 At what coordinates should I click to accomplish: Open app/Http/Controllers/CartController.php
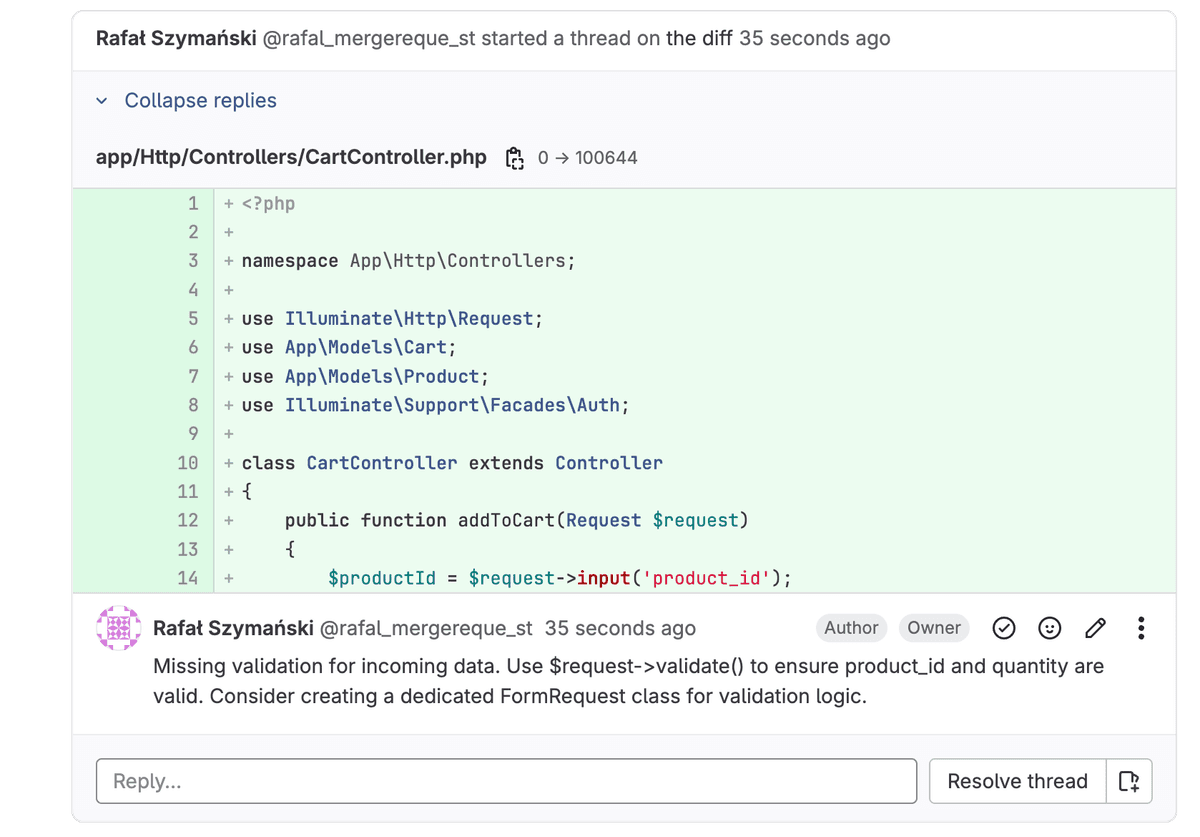point(290,157)
